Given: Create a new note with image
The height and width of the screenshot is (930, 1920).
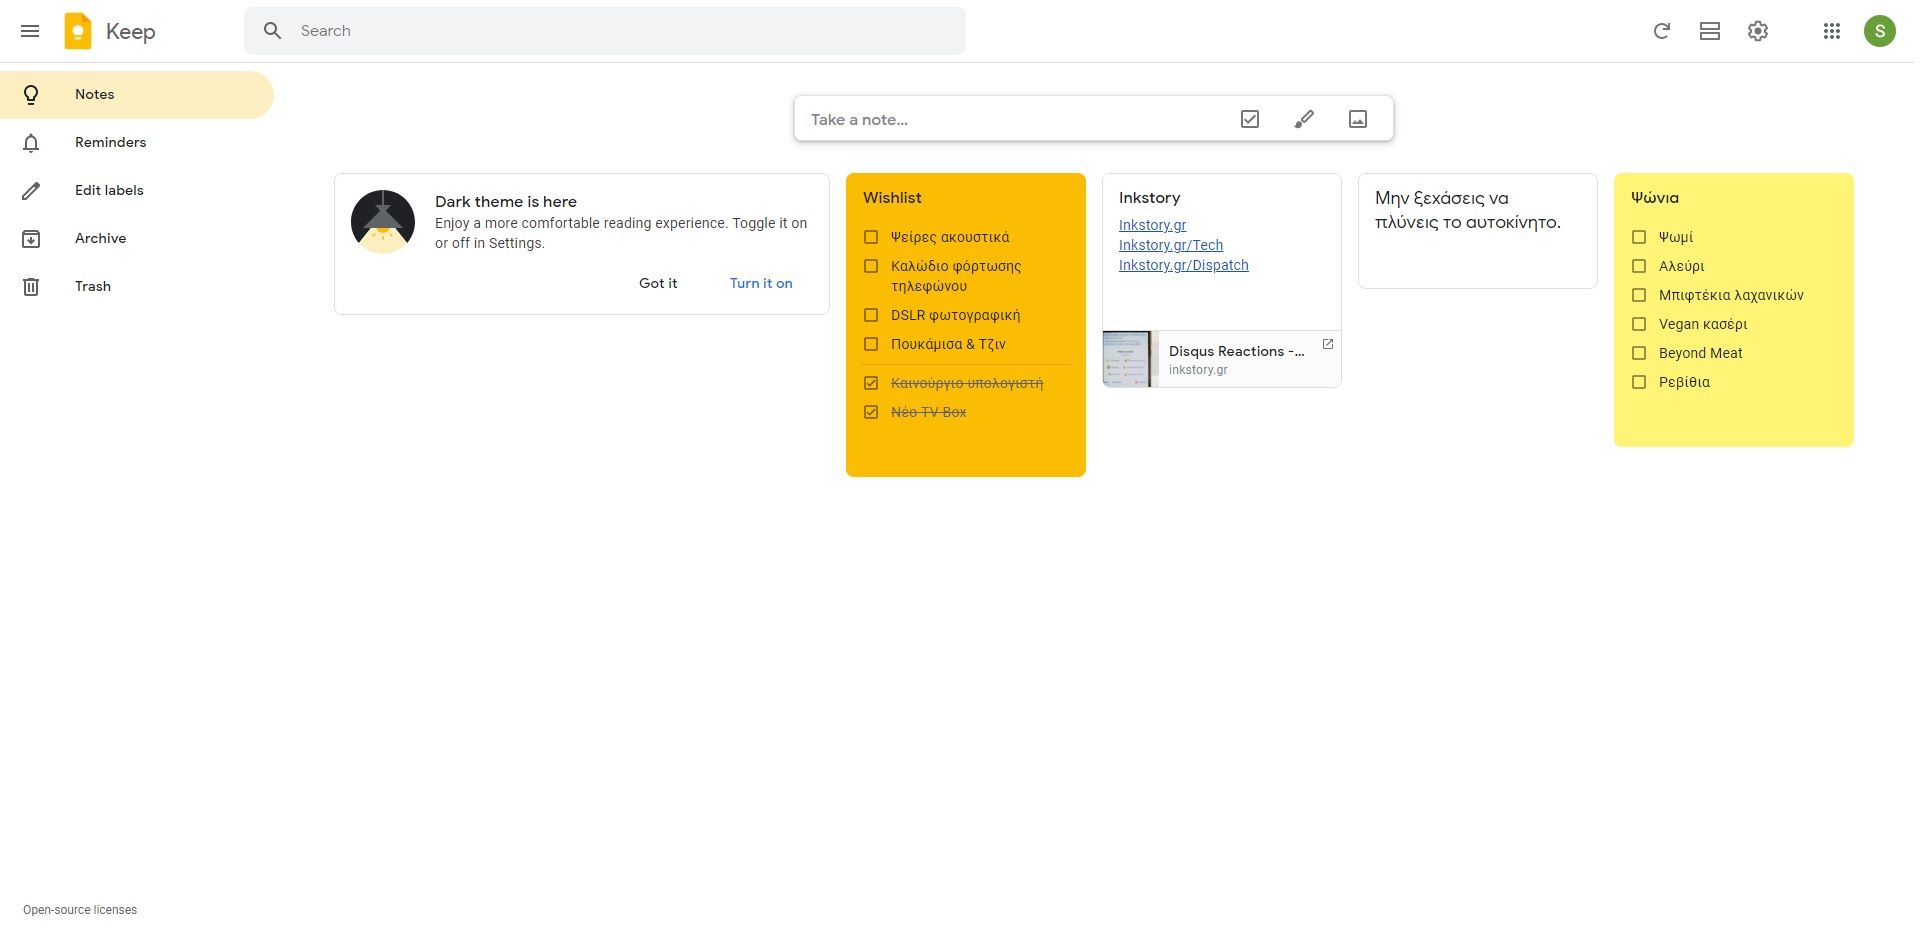Looking at the screenshot, I should (1357, 119).
